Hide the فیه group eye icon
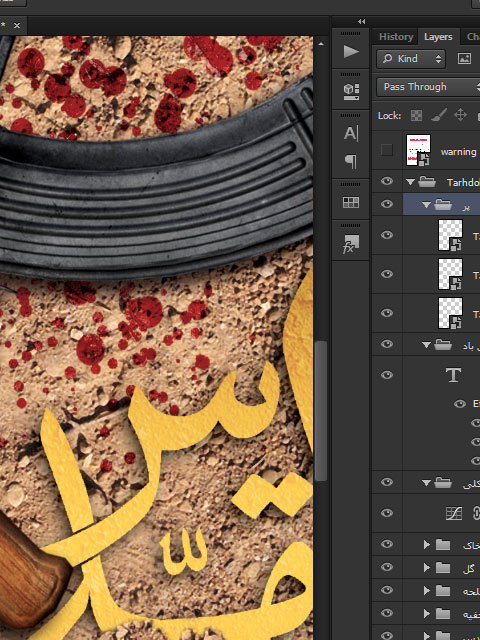This screenshot has height=640, width=480. (387, 613)
